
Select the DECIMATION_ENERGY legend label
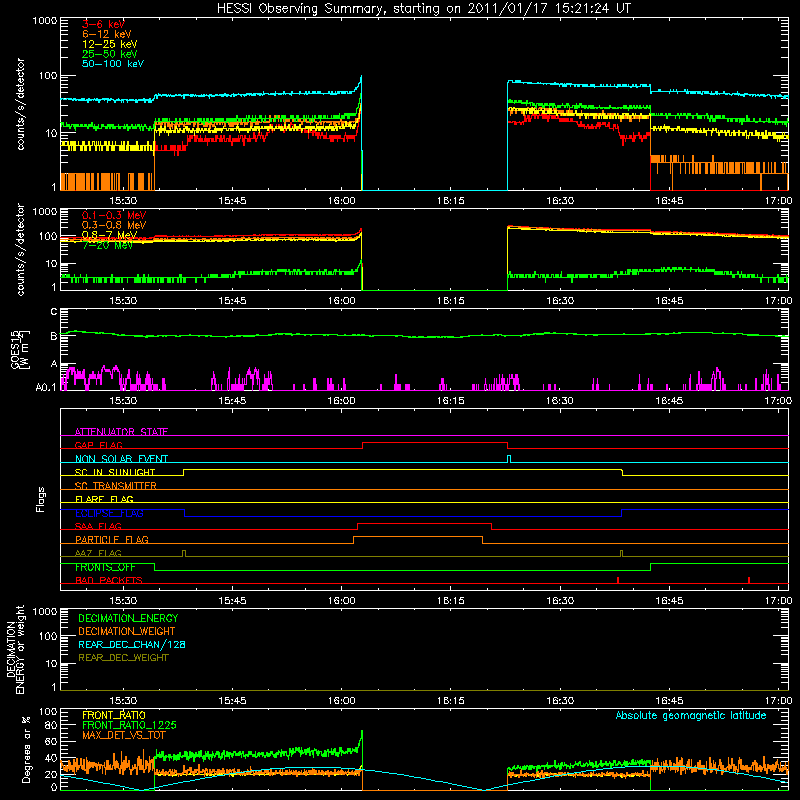128,618
